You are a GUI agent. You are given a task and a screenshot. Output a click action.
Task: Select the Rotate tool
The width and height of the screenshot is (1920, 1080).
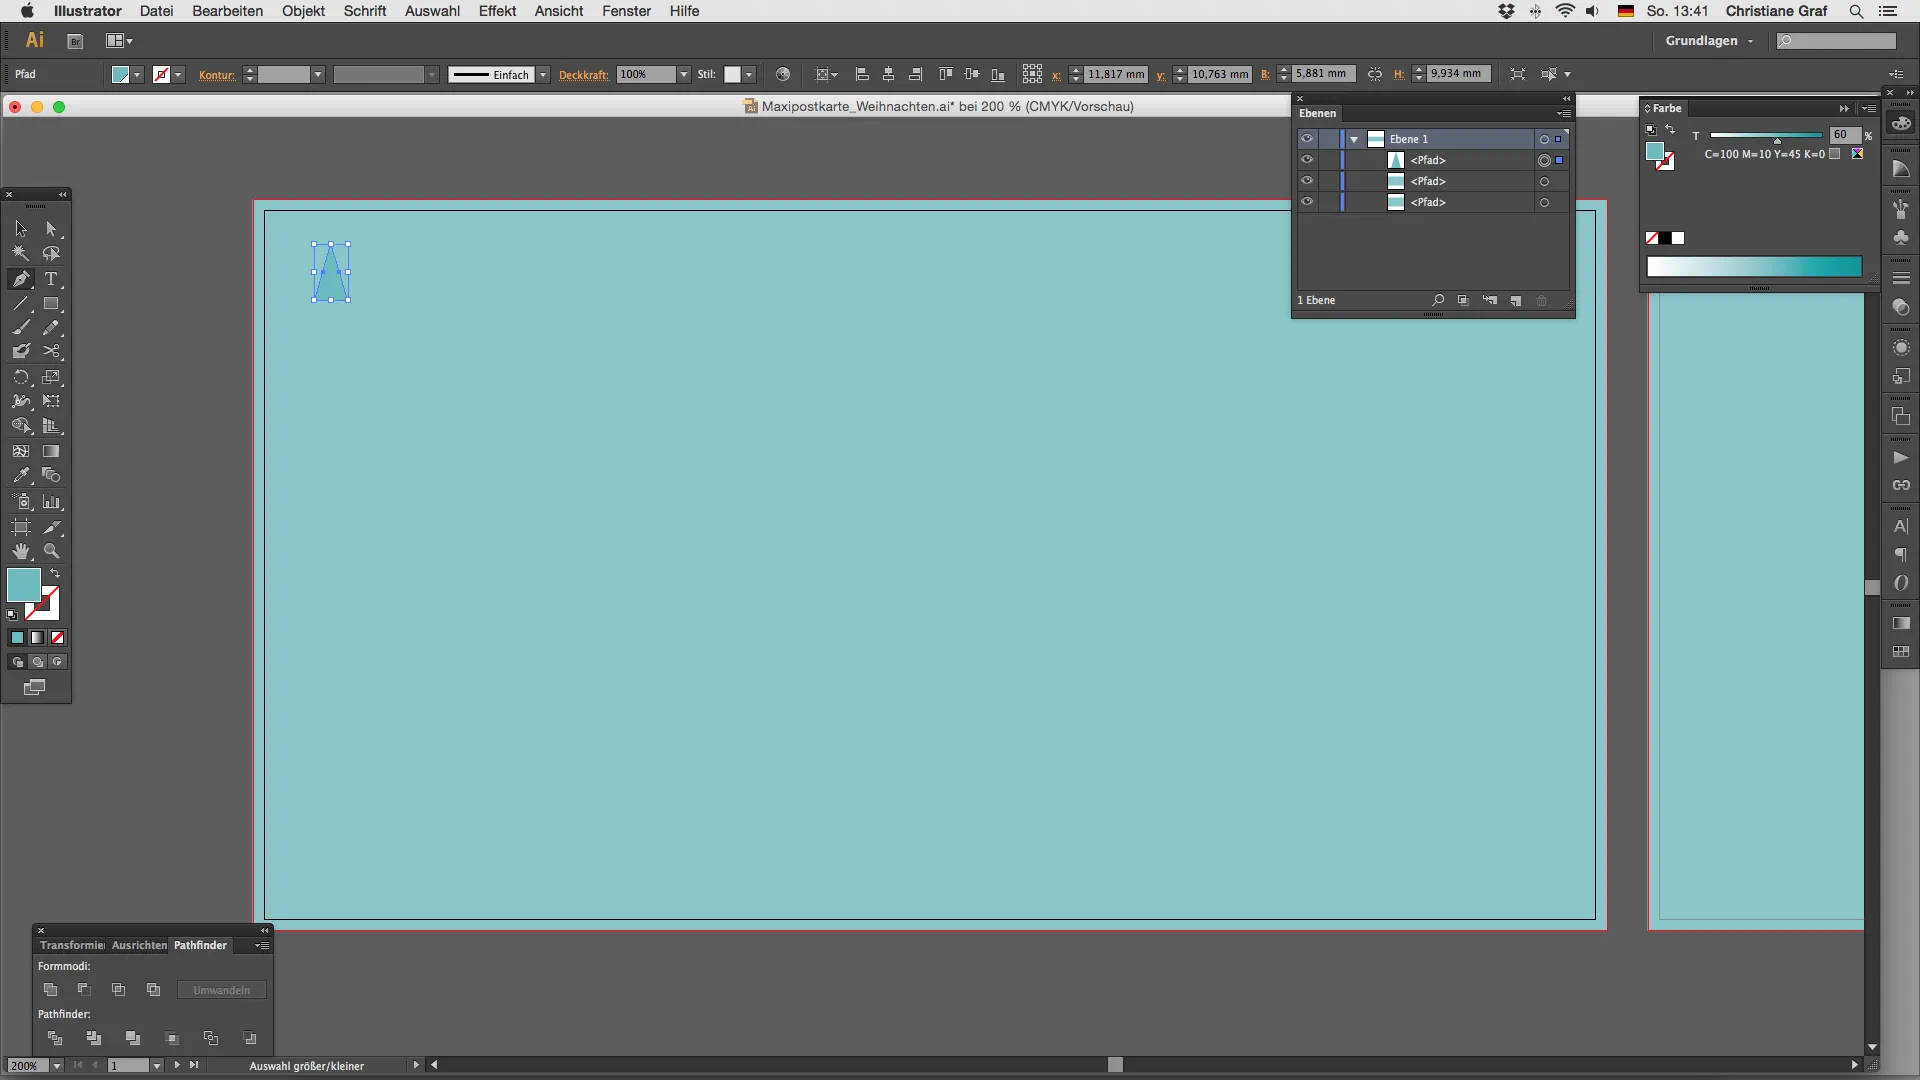[x=21, y=377]
